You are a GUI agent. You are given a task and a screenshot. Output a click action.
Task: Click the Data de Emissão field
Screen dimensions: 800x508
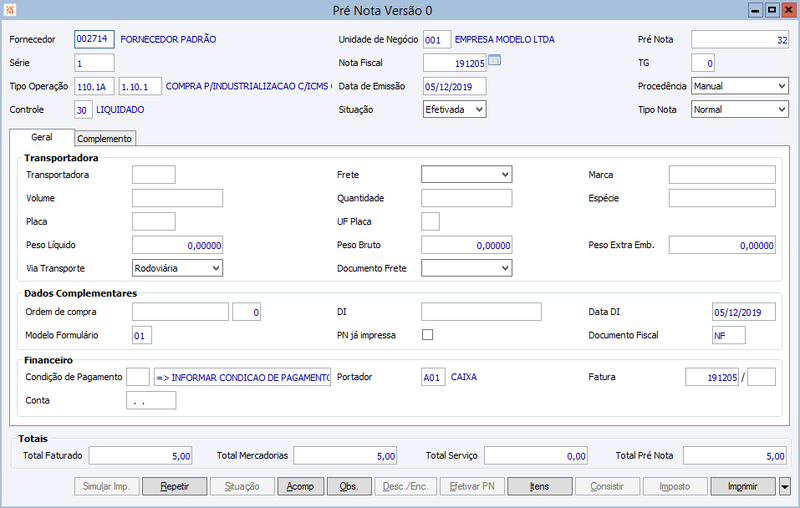tap(455, 86)
